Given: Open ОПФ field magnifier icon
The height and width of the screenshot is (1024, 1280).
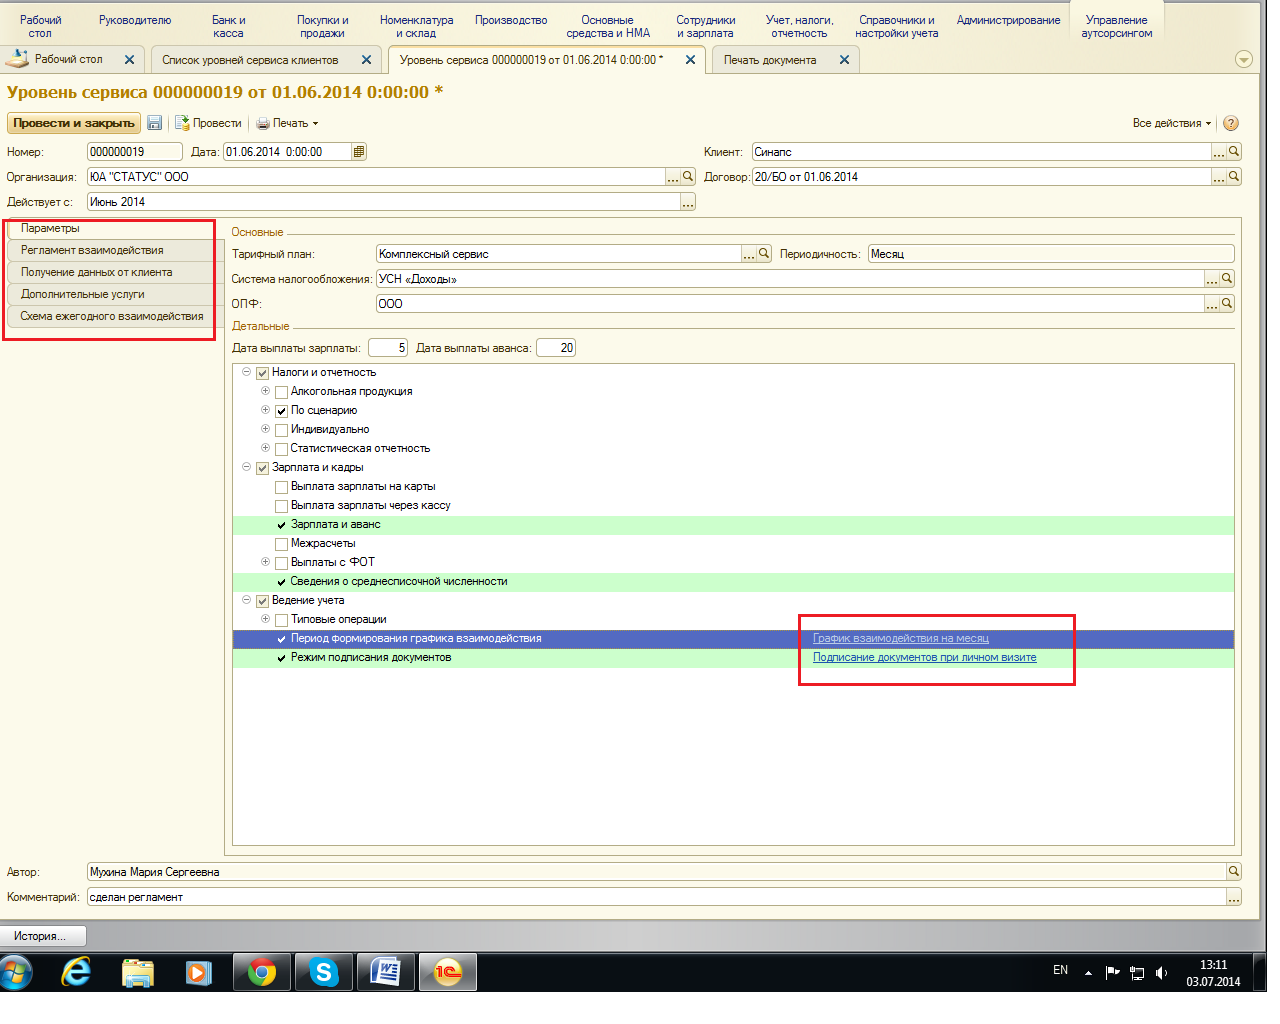Looking at the screenshot, I should (1227, 304).
